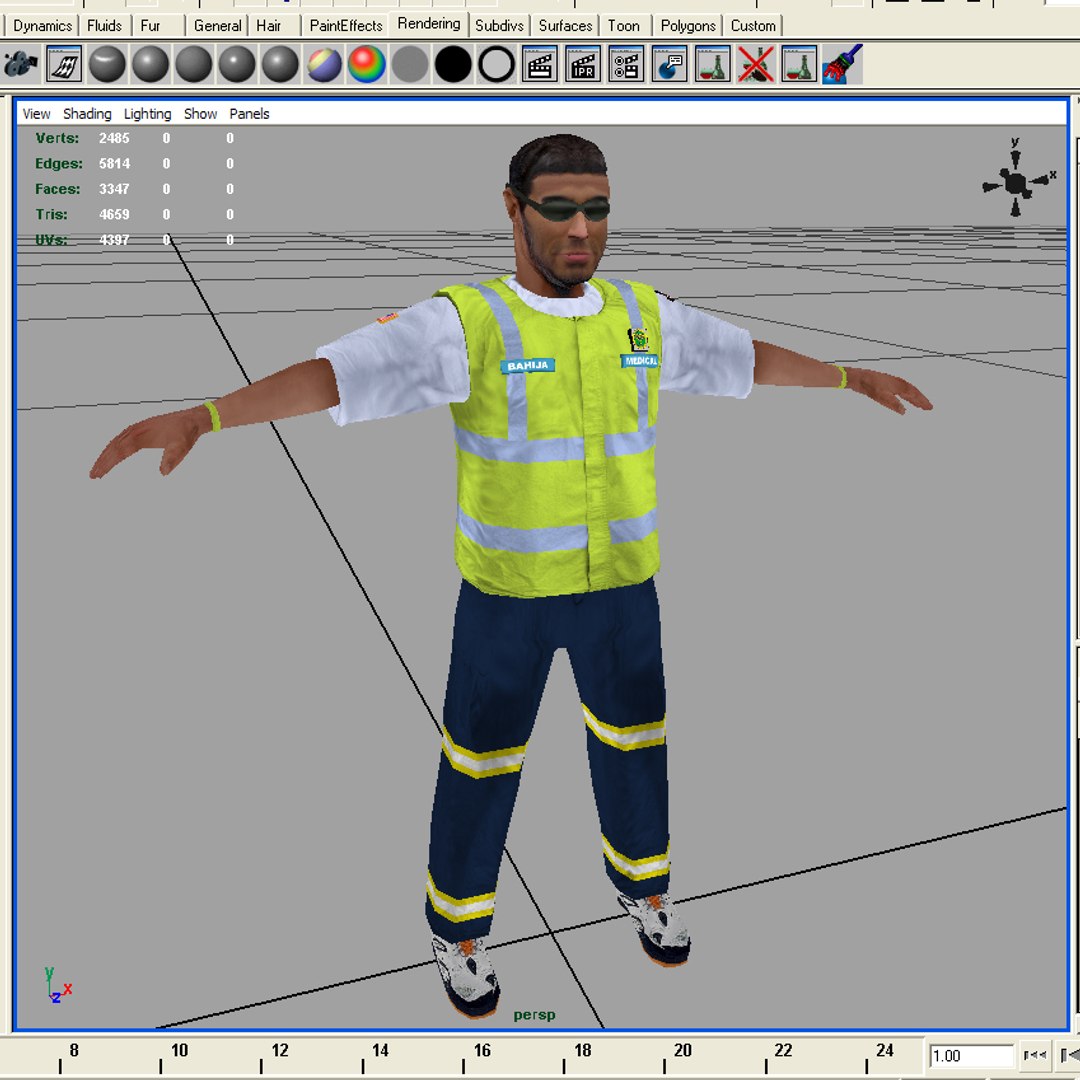Open the render settings clapboard icon
1080x1080 pixels.
point(626,65)
